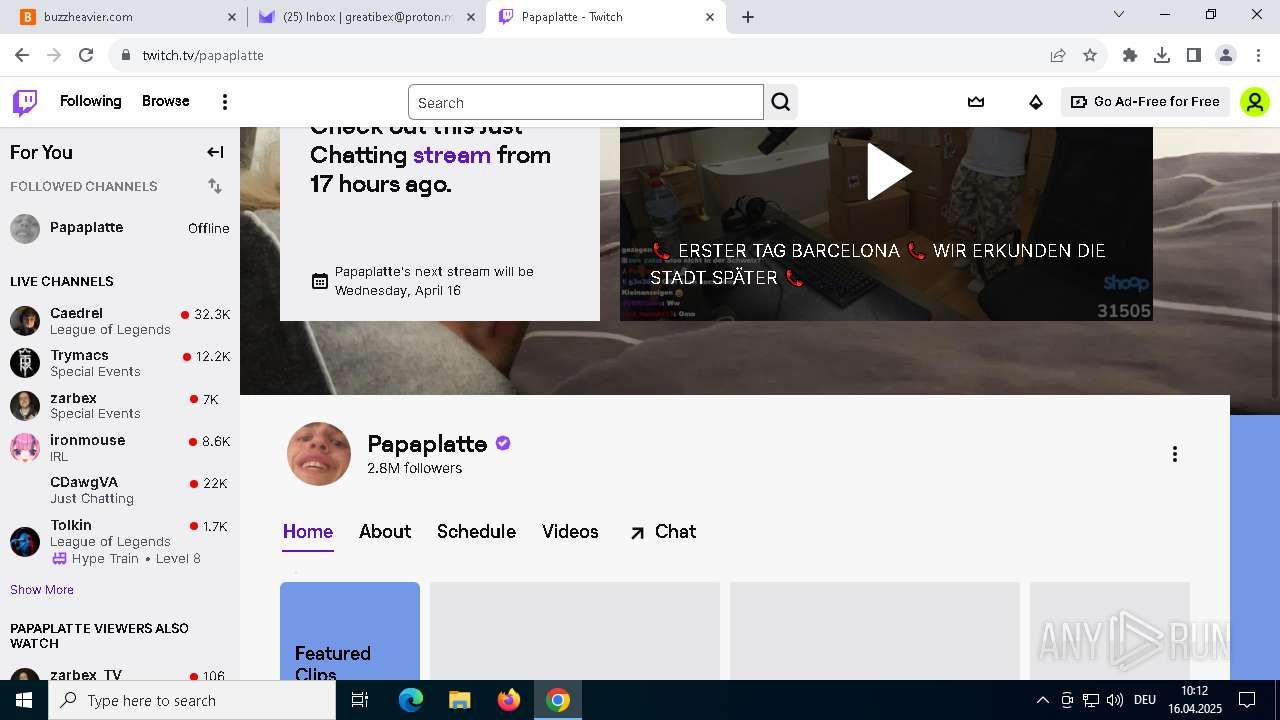1280x720 pixels.
Task: Select the Schedule channel tab
Action: tap(476, 532)
